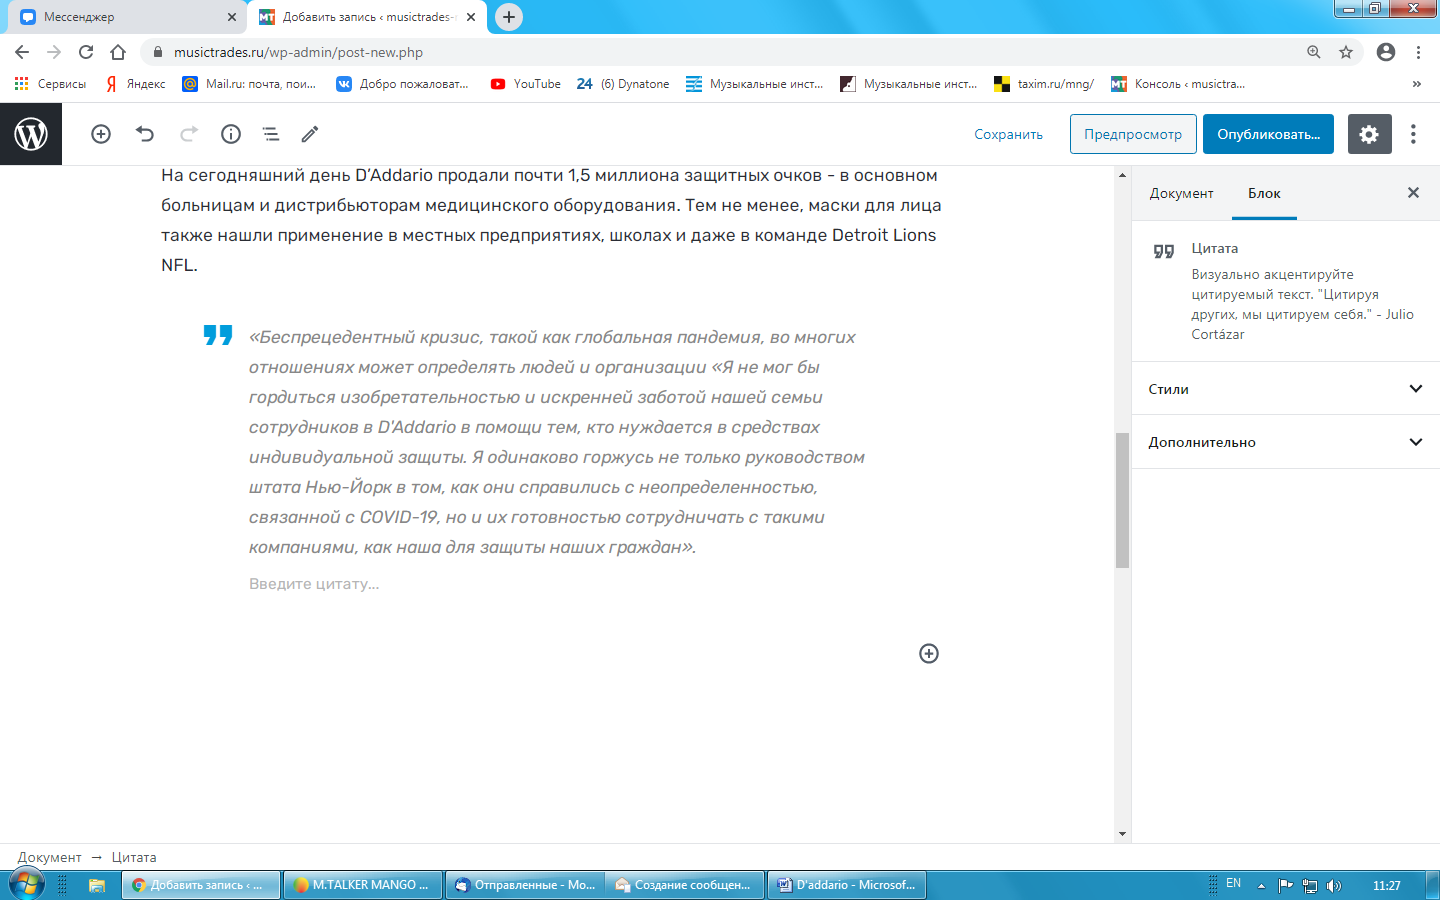The width and height of the screenshot is (1440, 900).
Task: Open the Chrome menu
Action: pyautogui.click(x=1418, y=52)
